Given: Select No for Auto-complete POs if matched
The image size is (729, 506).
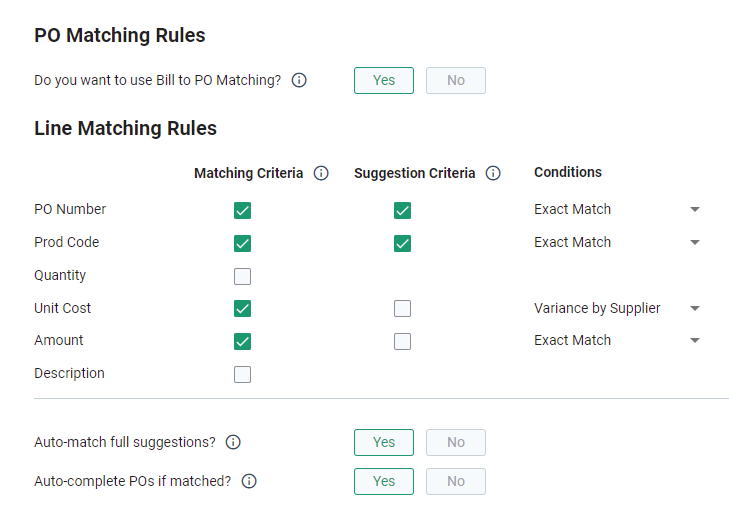Looking at the screenshot, I should (x=456, y=481).
